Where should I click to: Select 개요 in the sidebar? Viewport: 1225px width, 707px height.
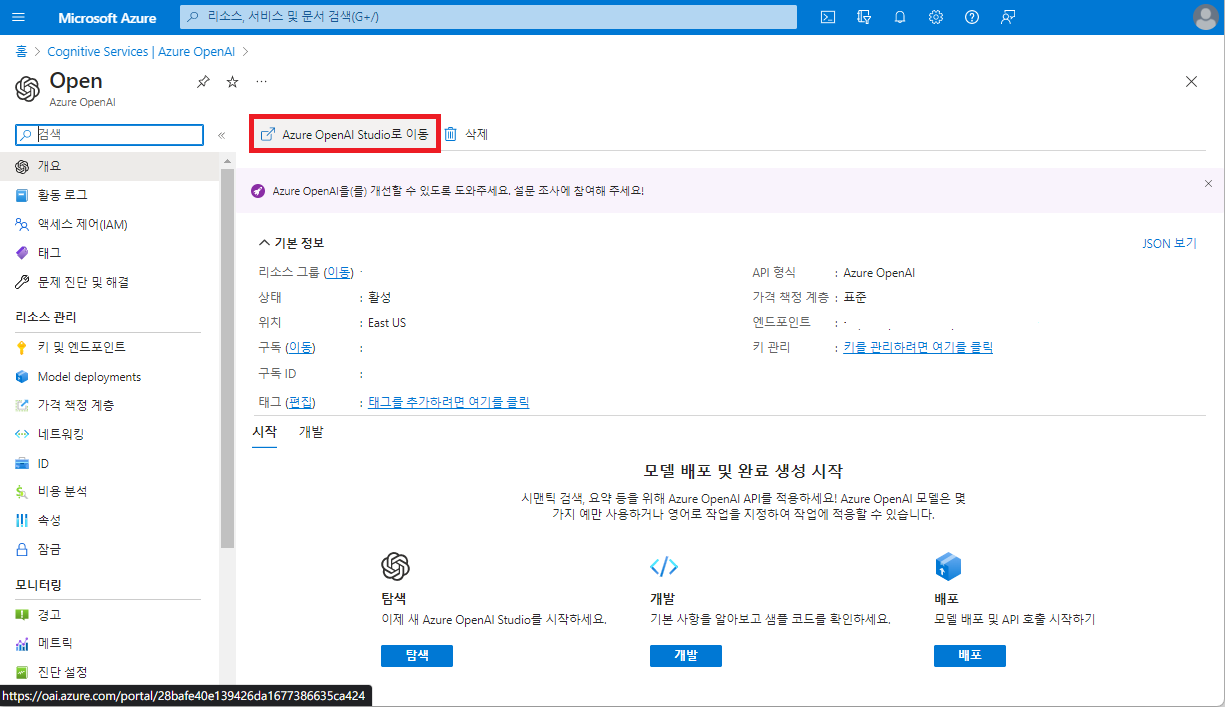coord(110,166)
